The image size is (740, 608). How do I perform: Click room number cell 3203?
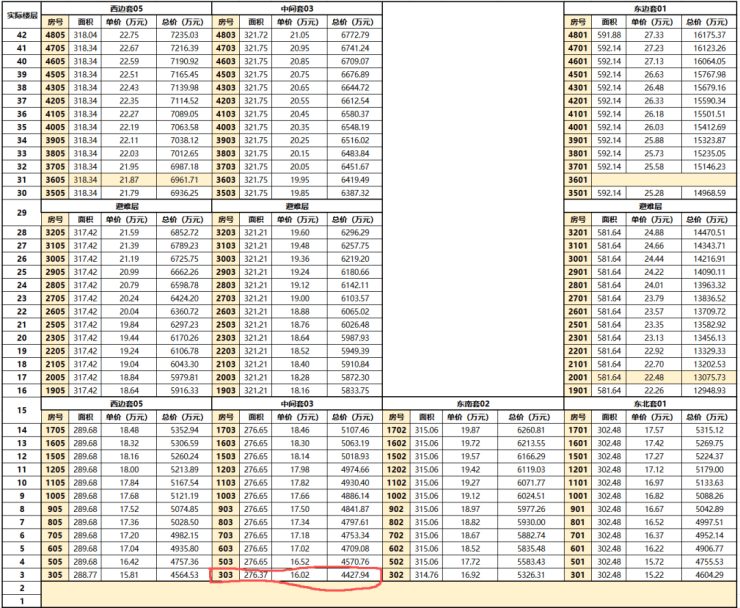tap(226, 232)
